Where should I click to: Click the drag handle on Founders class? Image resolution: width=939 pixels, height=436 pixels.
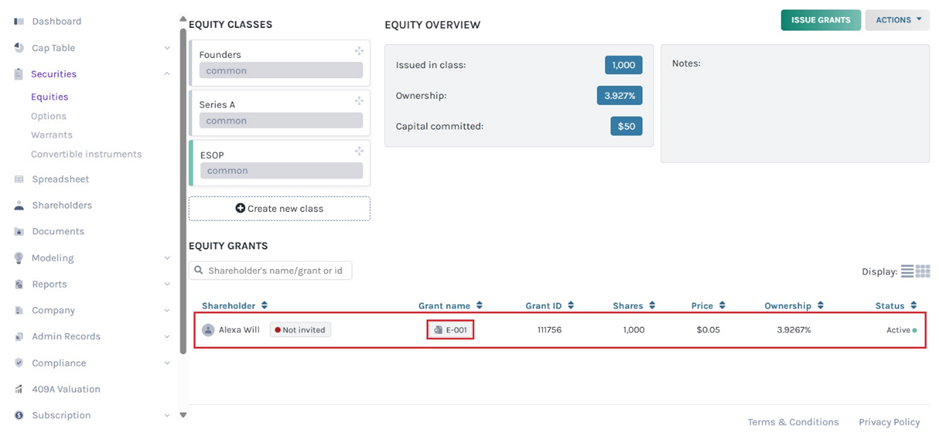[x=359, y=51]
